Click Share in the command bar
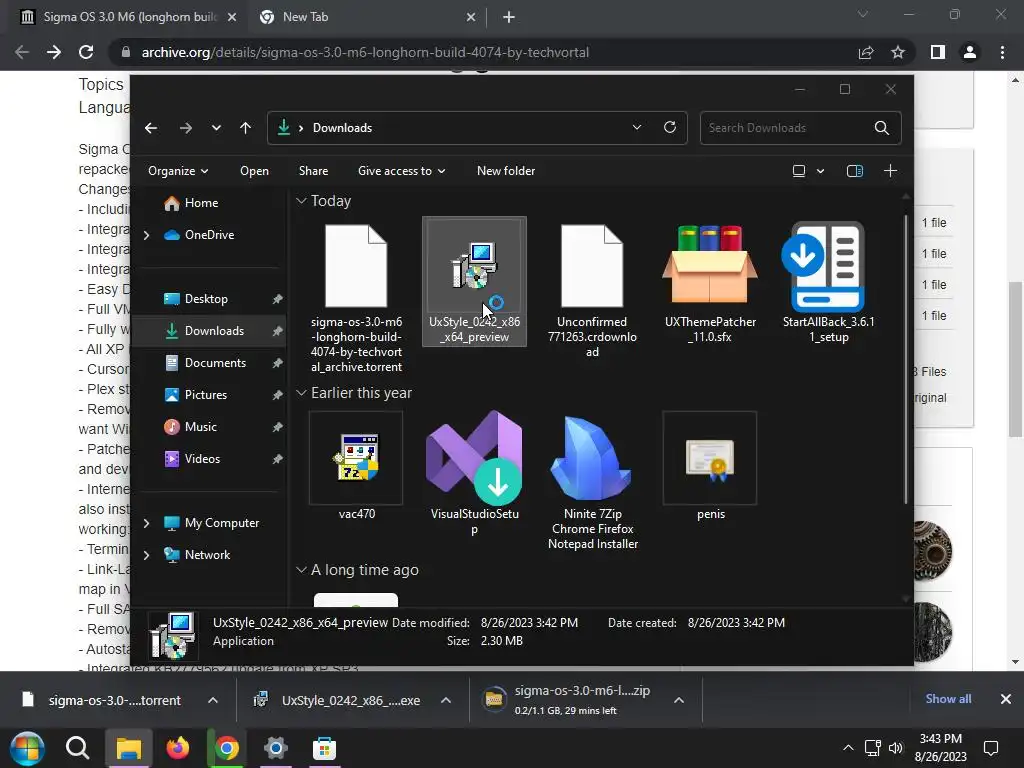This screenshot has height=768, width=1024. [313, 170]
